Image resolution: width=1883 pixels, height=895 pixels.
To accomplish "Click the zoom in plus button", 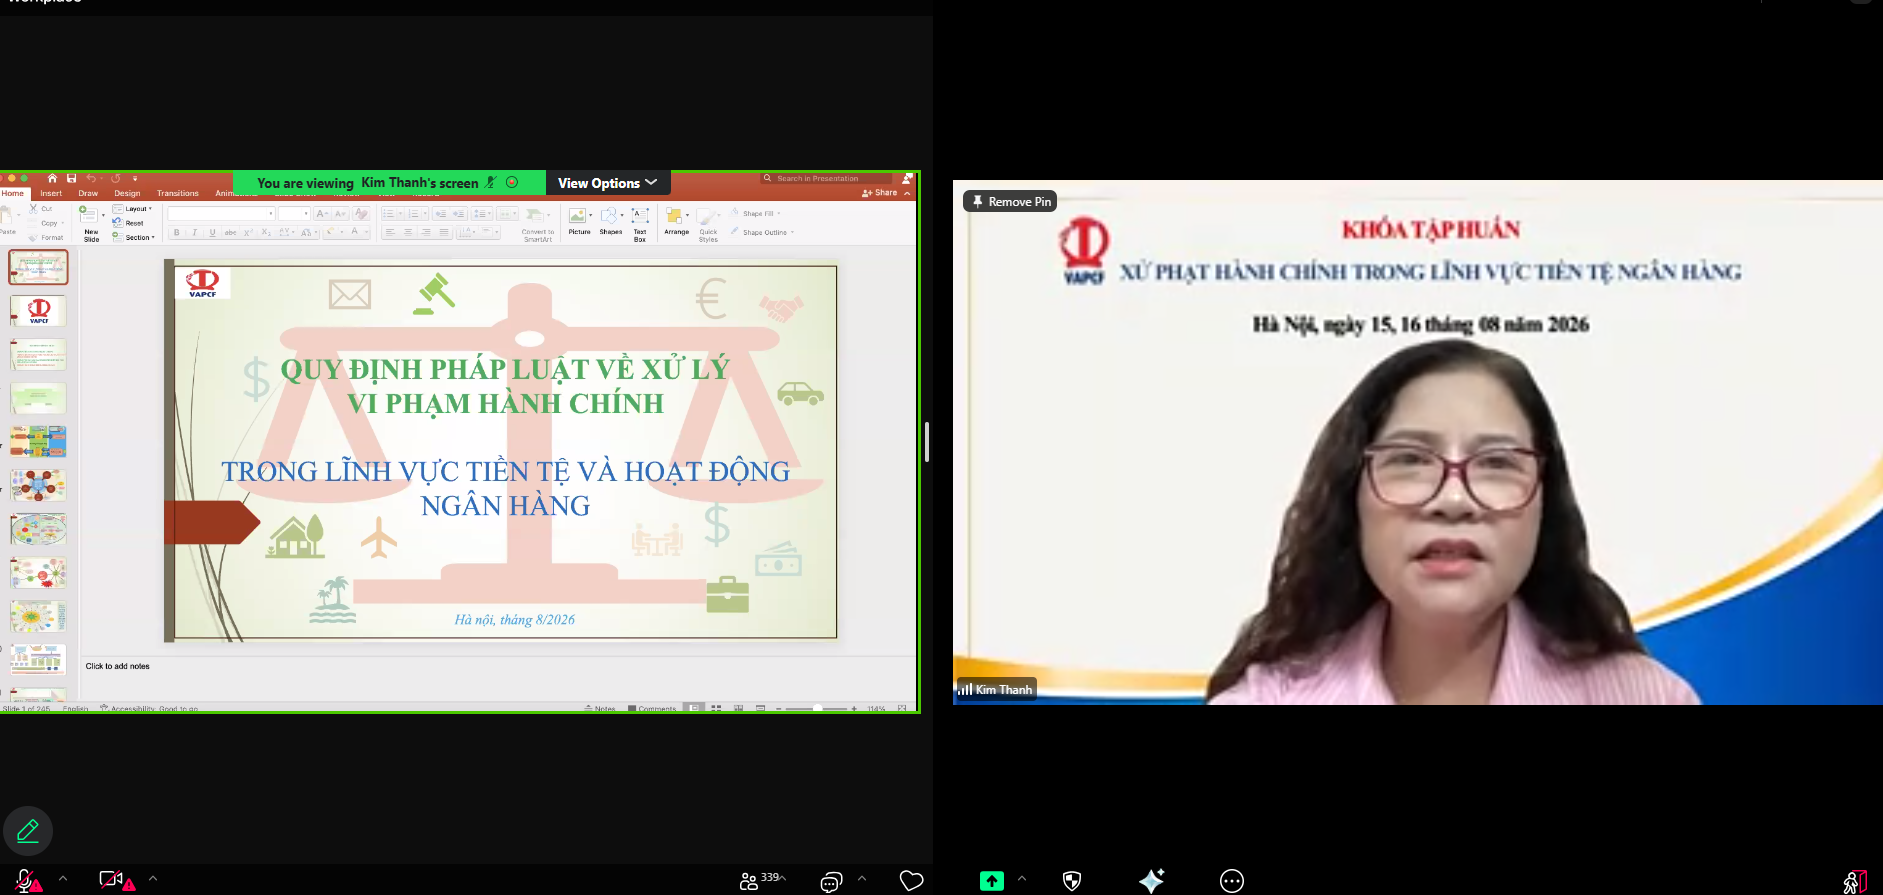I will (x=854, y=708).
